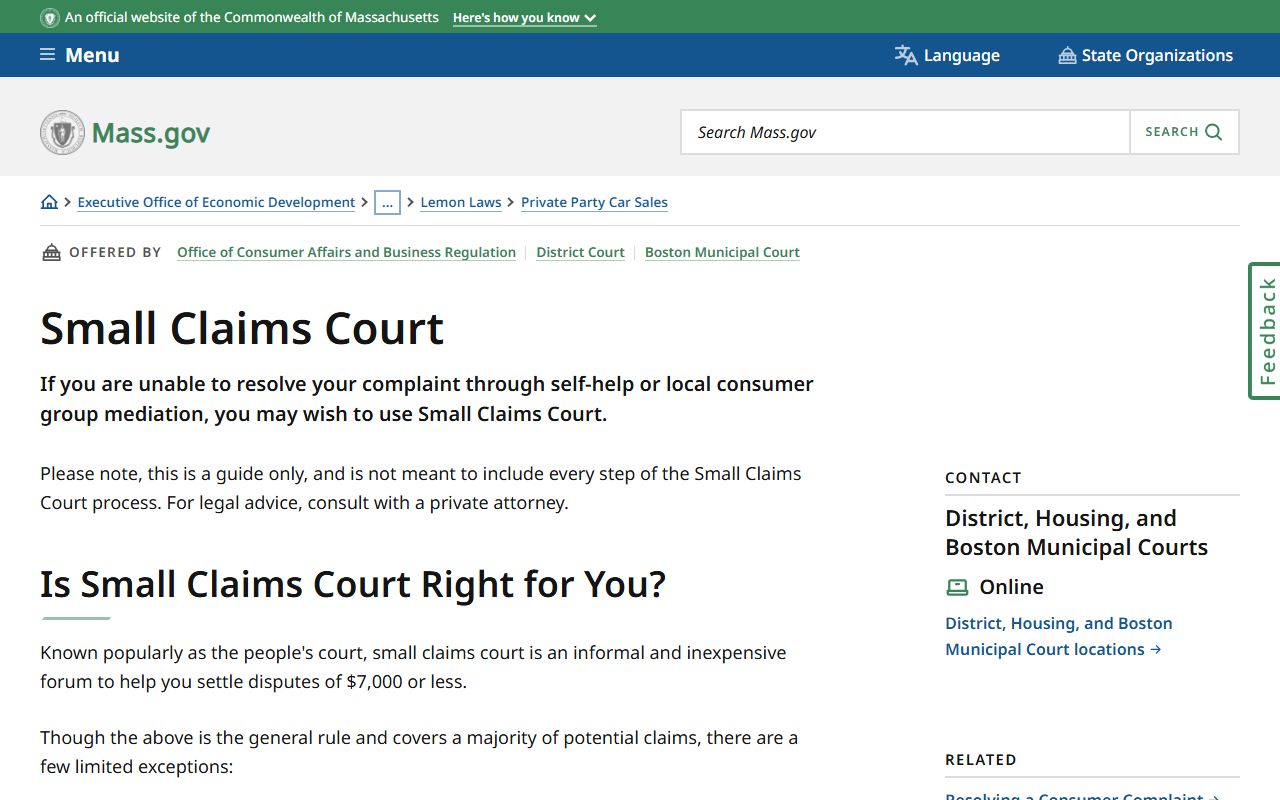Image resolution: width=1280 pixels, height=800 pixels.
Task: Open the hamburger Menu icon
Action: click(47, 55)
